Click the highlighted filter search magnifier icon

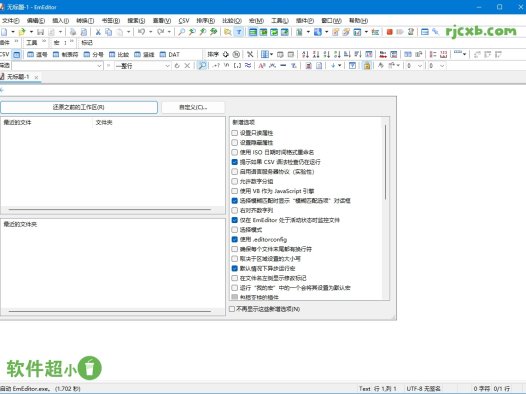(x=202, y=66)
